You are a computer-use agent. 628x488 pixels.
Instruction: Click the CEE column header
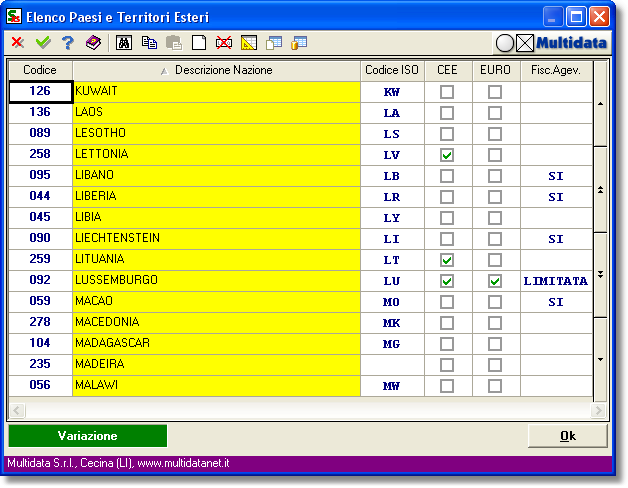click(x=448, y=71)
